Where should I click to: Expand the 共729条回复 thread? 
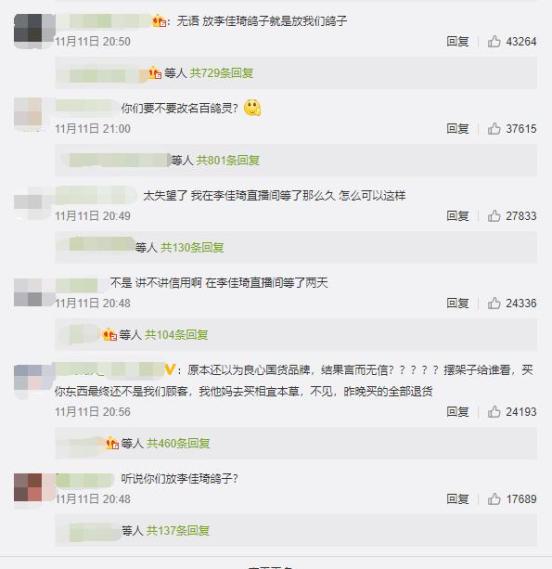[221, 73]
